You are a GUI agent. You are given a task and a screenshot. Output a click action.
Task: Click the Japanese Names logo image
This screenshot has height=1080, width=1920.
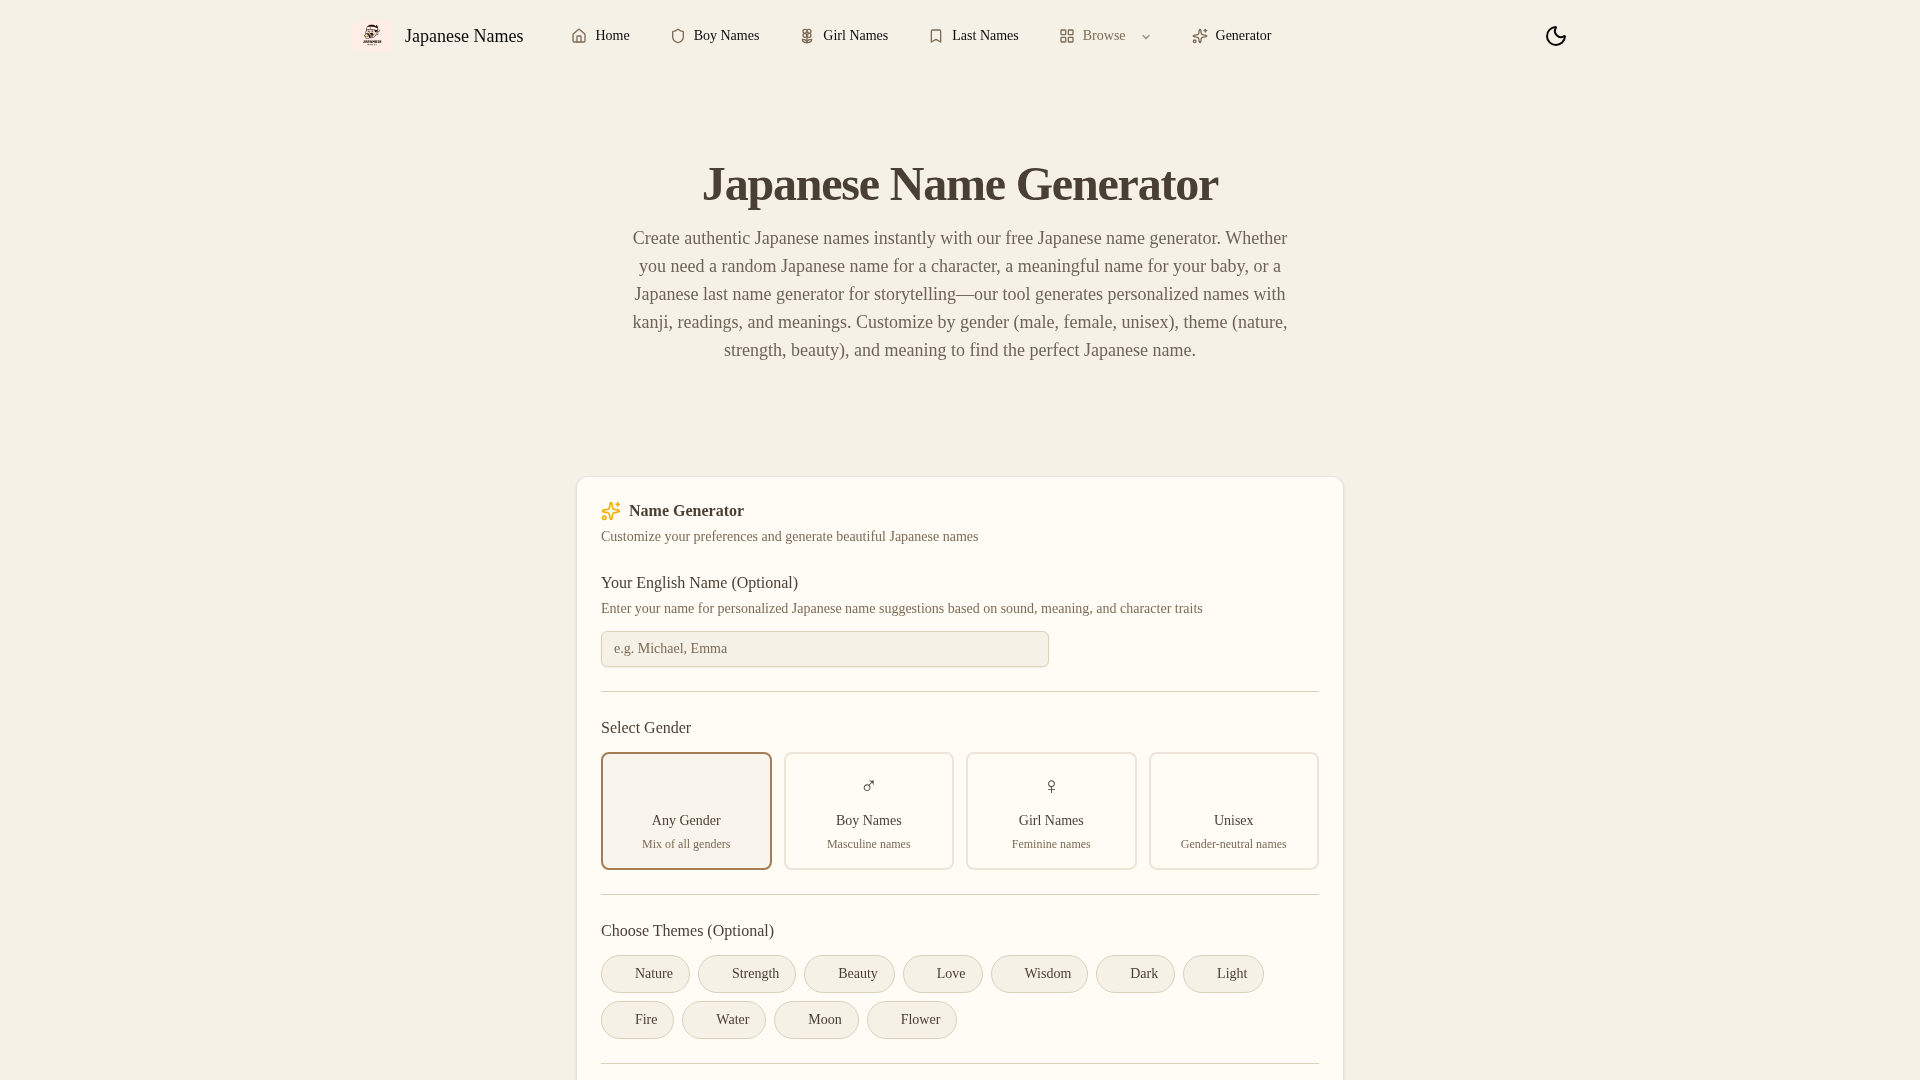coord(372,36)
